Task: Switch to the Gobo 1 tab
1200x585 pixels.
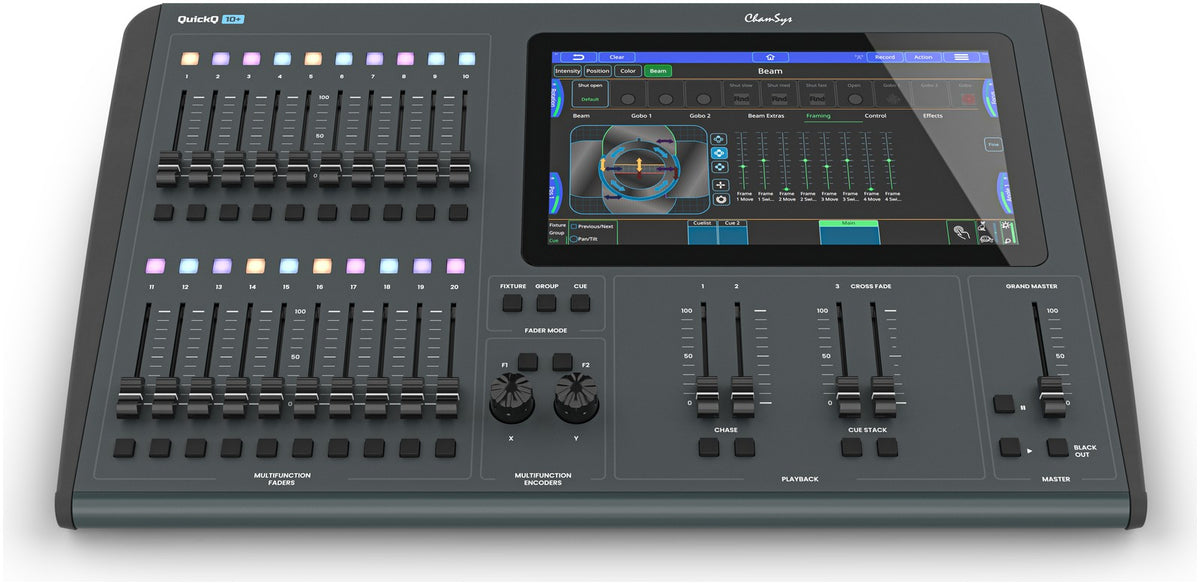Action: [642, 116]
